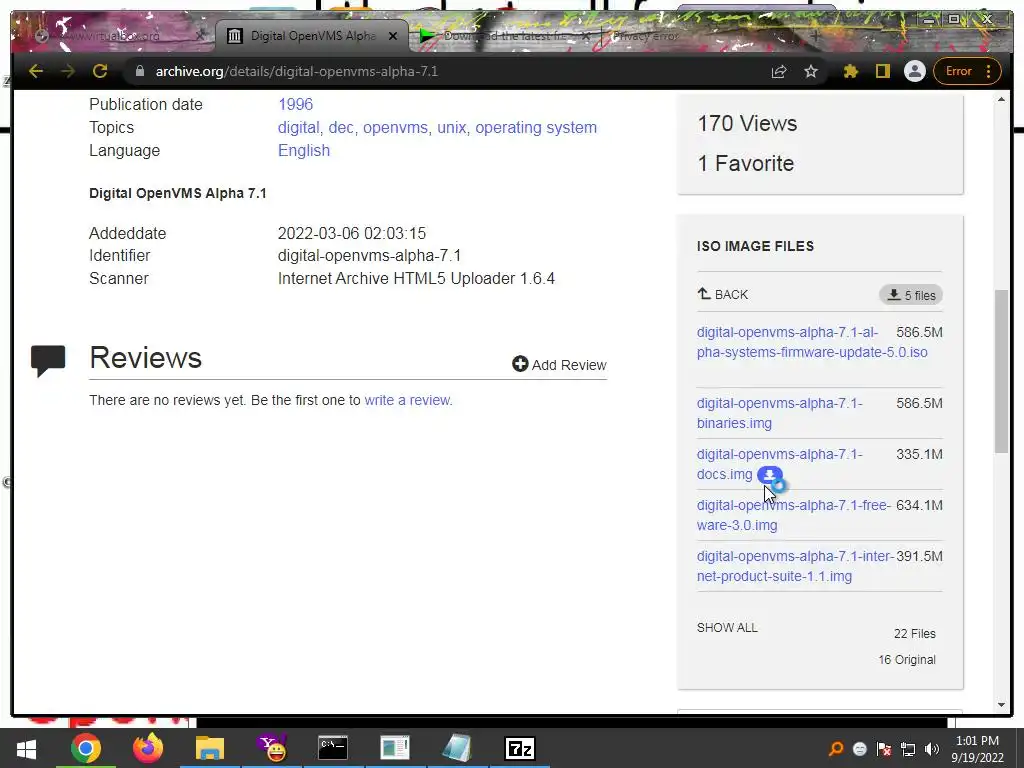The image size is (1024, 768).
Task: Open the unix topic link
Action: tap(452, 127)
